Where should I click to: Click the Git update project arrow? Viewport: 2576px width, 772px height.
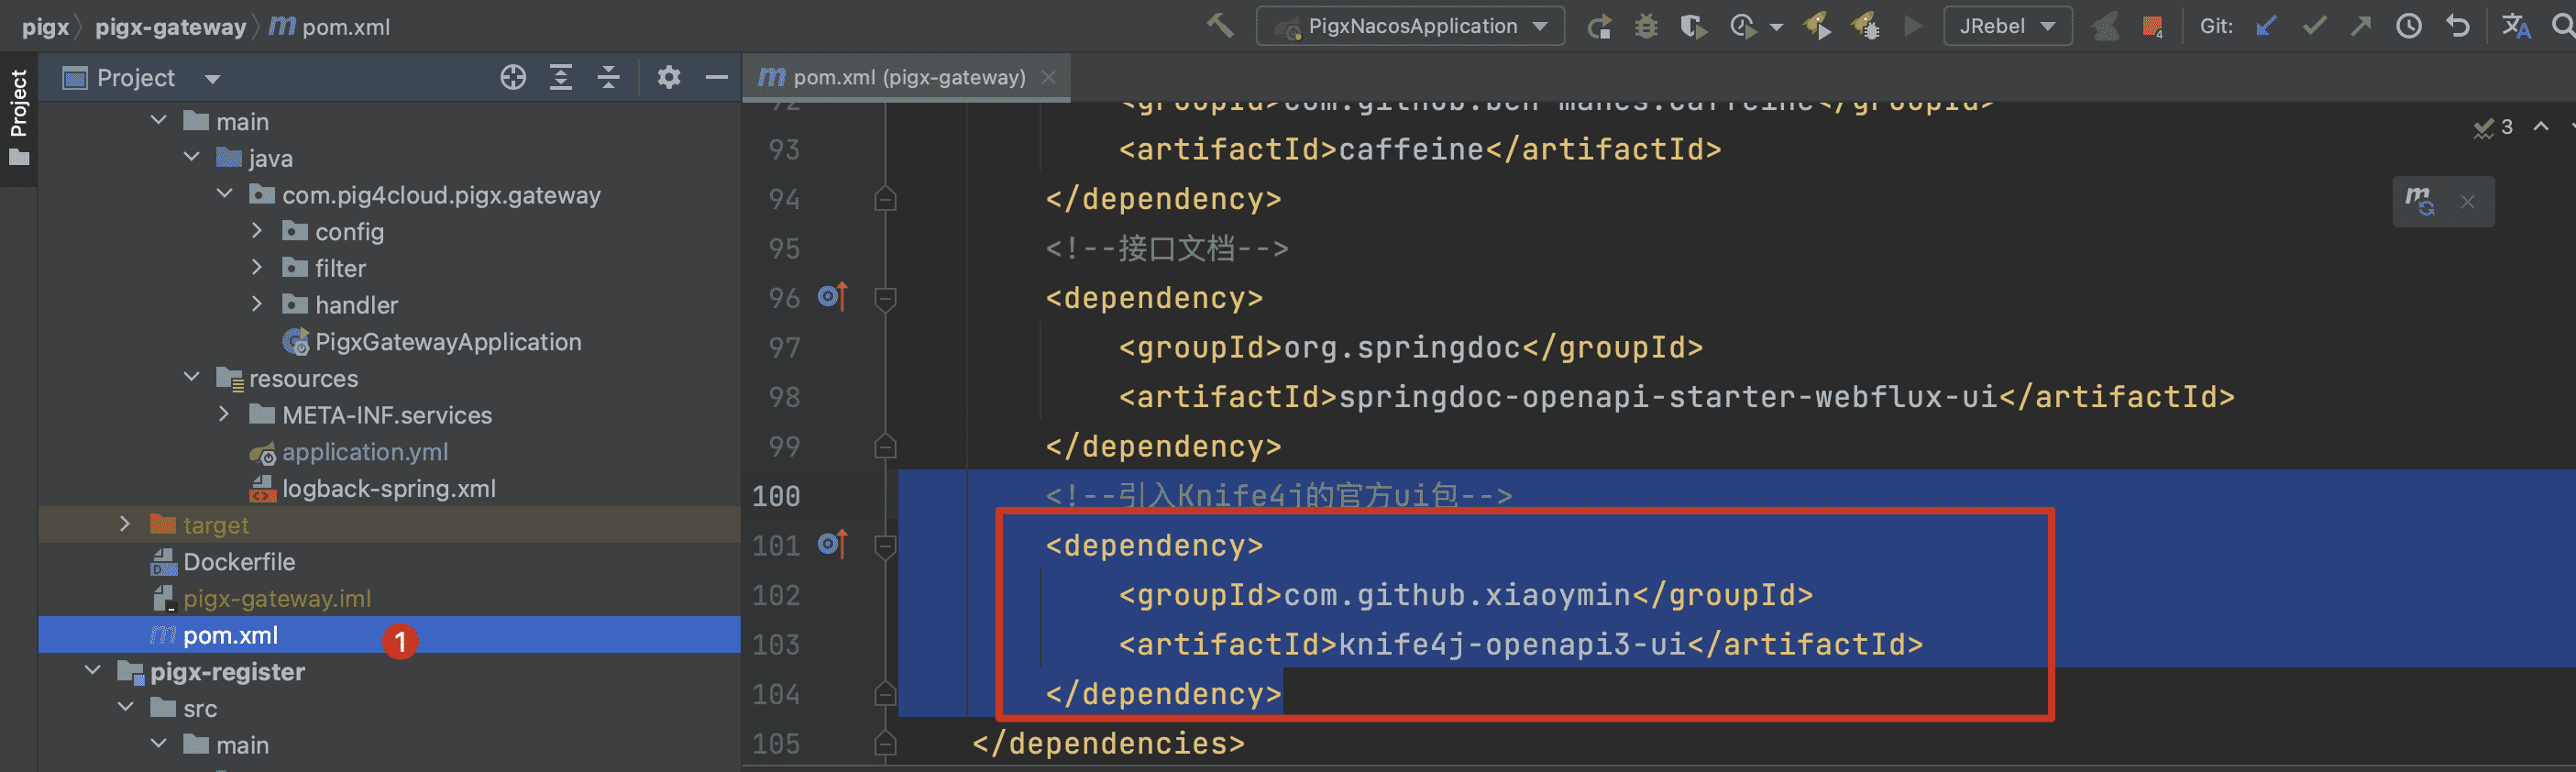pos(2266,27)
